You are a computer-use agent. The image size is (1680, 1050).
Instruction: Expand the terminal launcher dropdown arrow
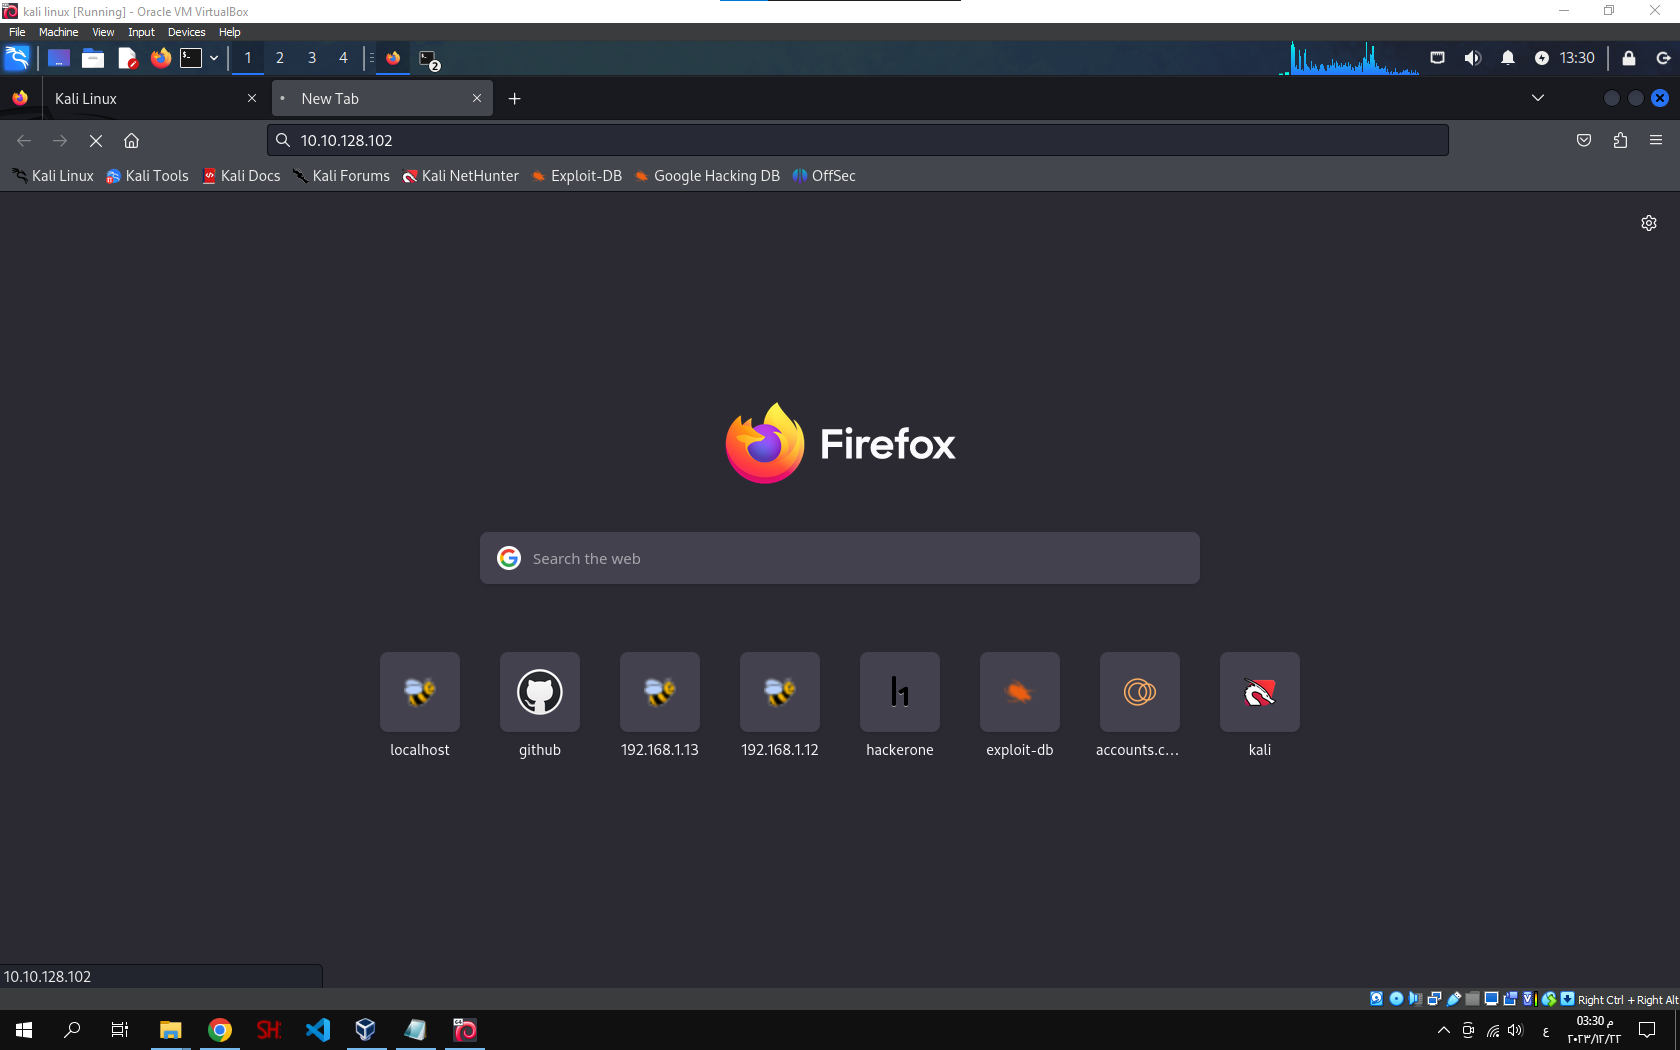point(214,58)
